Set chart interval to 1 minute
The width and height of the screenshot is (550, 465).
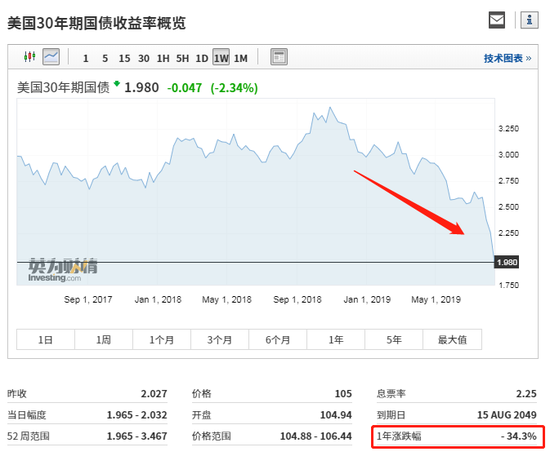[86, 58]
